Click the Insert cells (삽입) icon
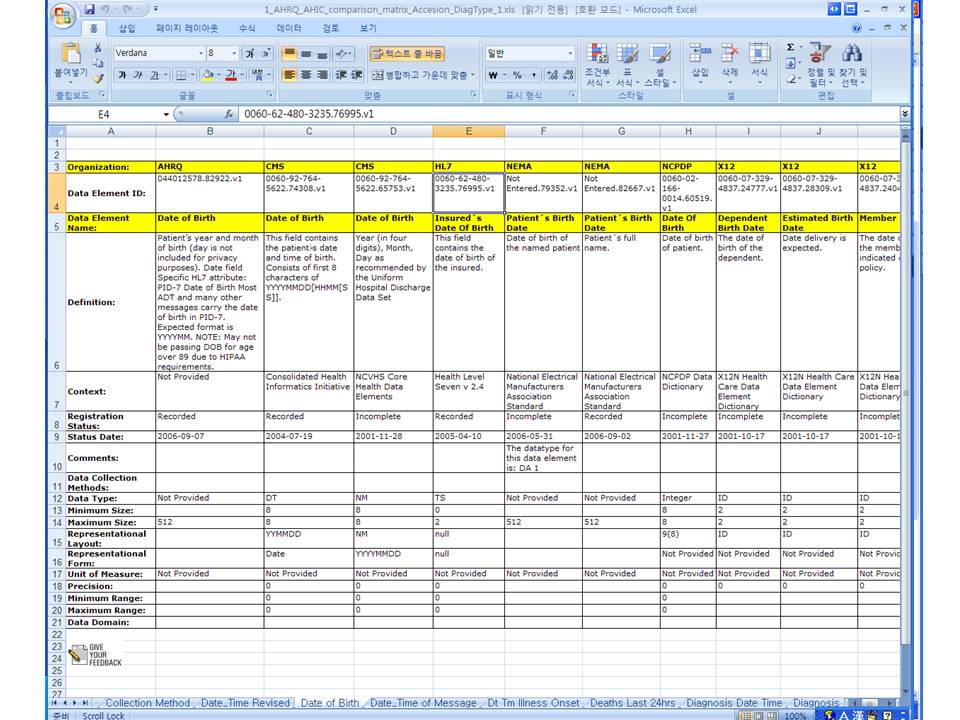Image resolution: width=960 pixels, height=720 pixels. tap(699, 54)
